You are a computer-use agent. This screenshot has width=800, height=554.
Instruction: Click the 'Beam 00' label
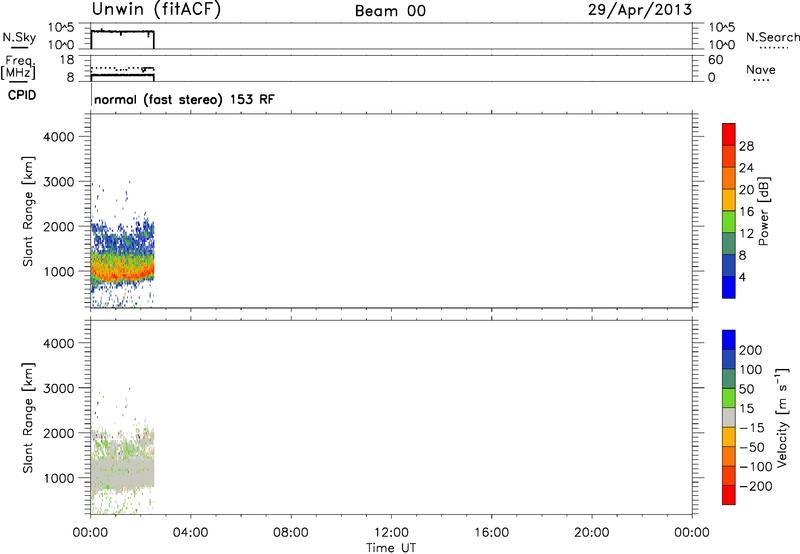(x=390, y=11)
